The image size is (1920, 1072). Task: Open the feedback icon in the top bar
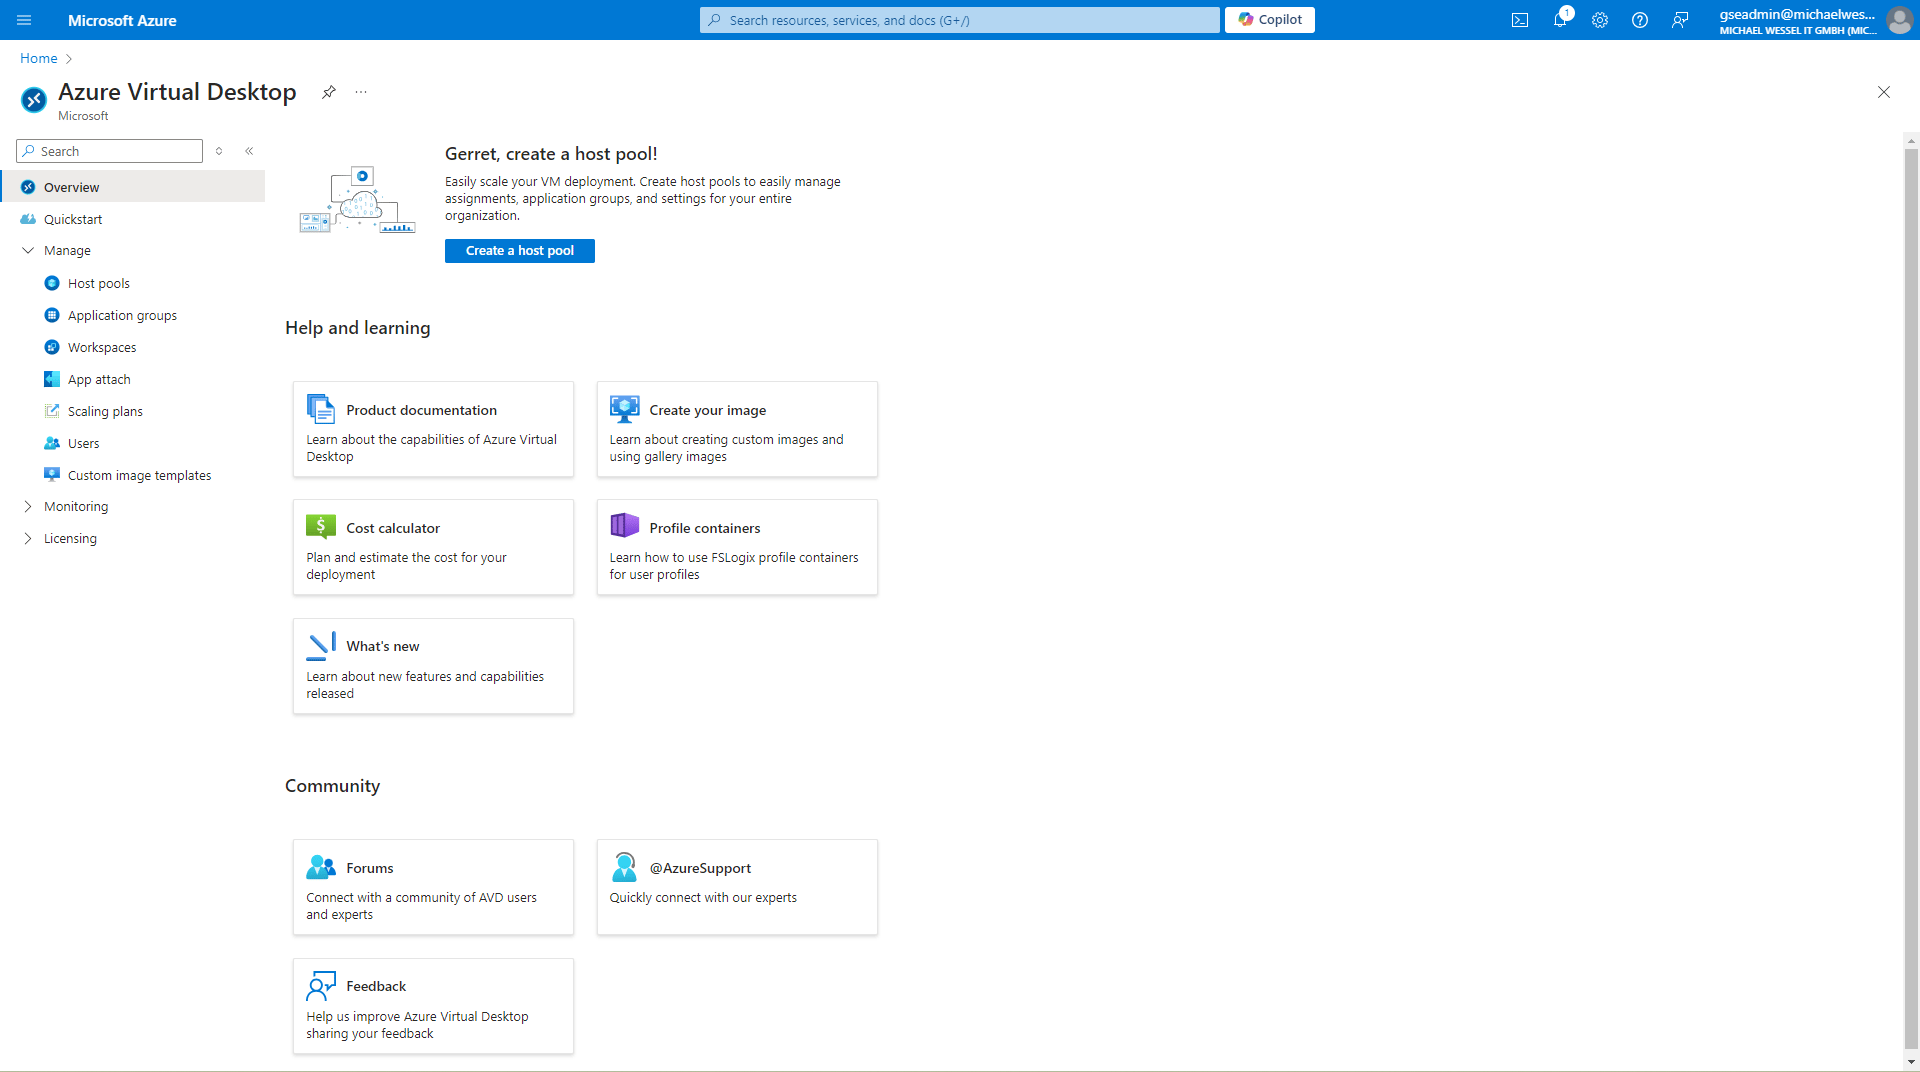pyautogui.click(x=1680, y=20)
